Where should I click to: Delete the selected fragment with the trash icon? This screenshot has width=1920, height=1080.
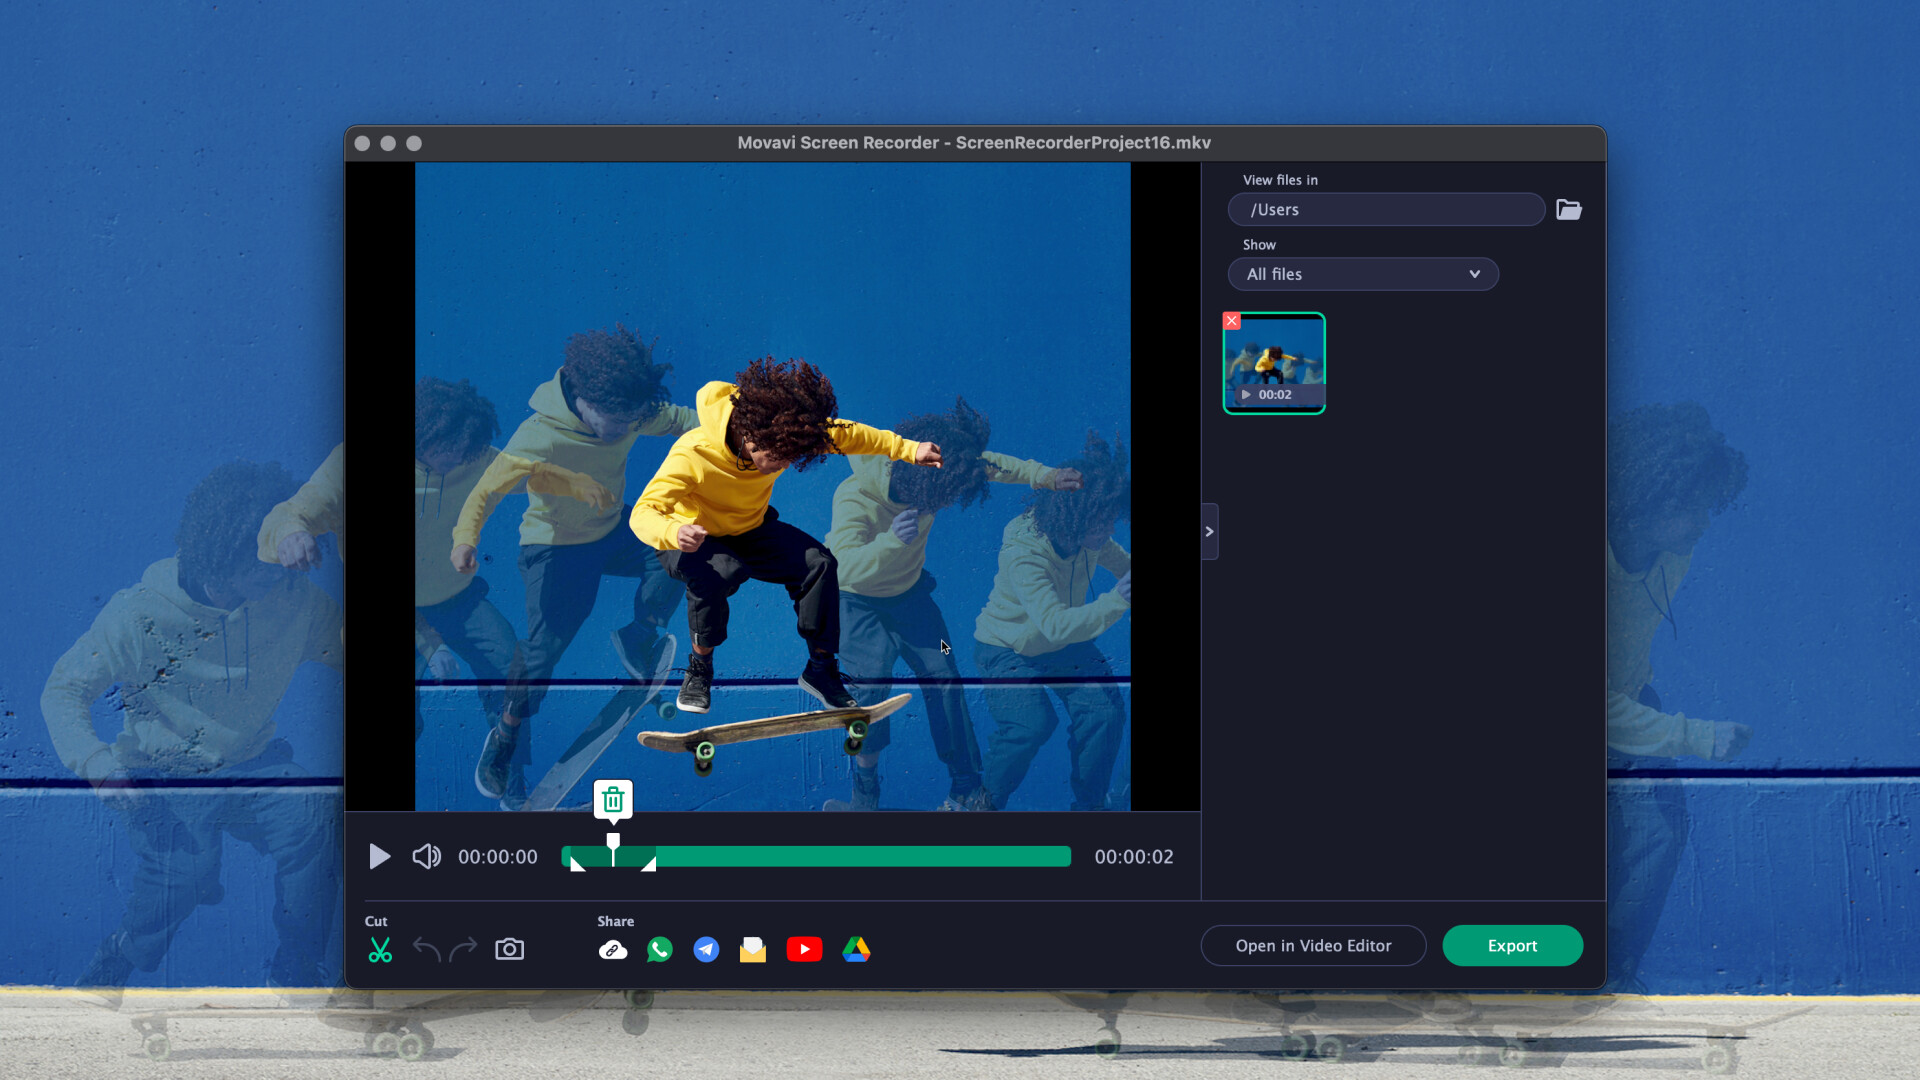612,799
